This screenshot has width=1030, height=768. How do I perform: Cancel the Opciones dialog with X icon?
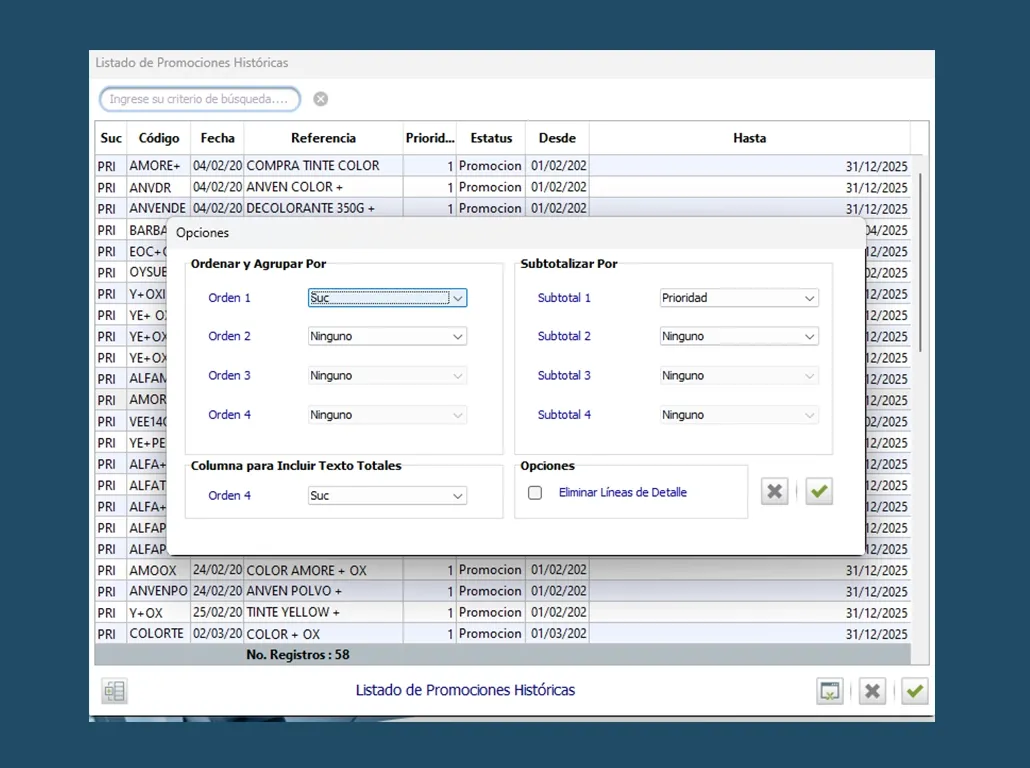click(774, 491)
